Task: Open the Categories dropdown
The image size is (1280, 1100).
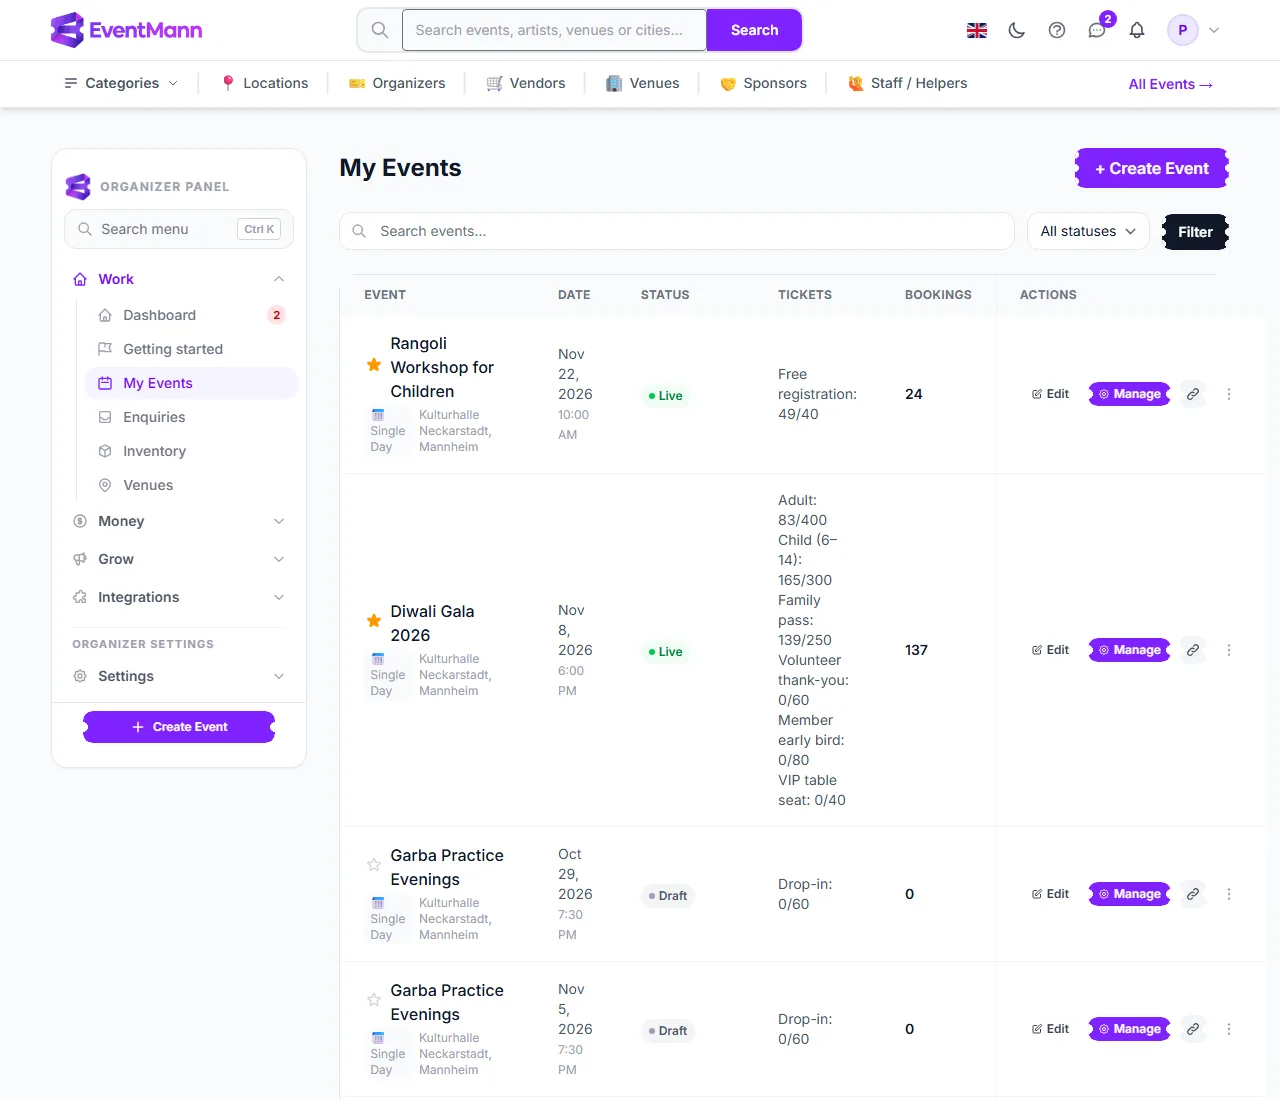Action: pos(121,83)
